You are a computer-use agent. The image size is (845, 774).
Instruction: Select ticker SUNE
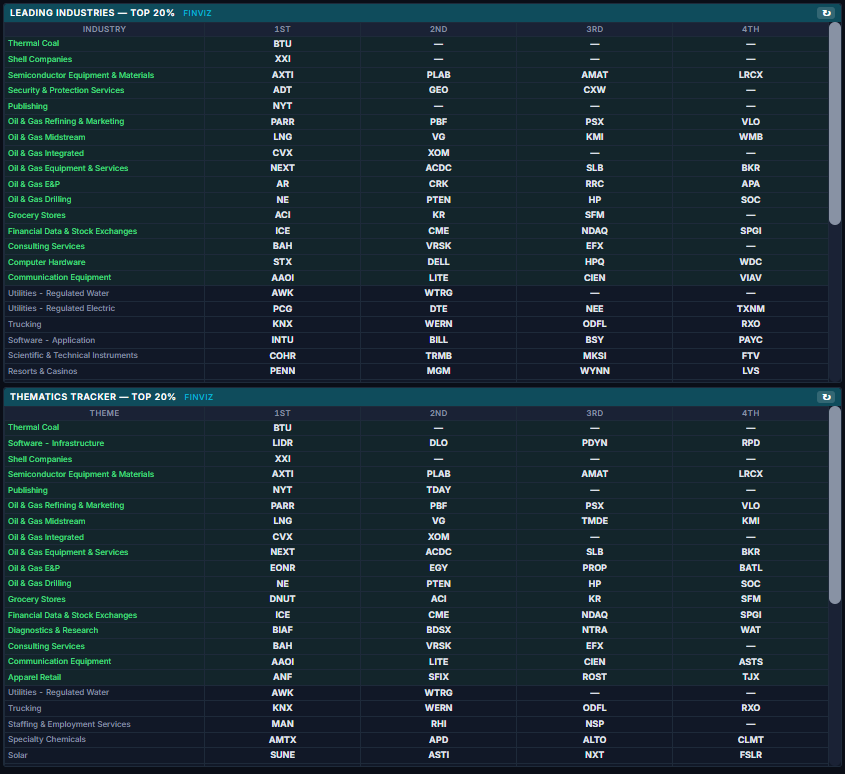click(282, 755)
